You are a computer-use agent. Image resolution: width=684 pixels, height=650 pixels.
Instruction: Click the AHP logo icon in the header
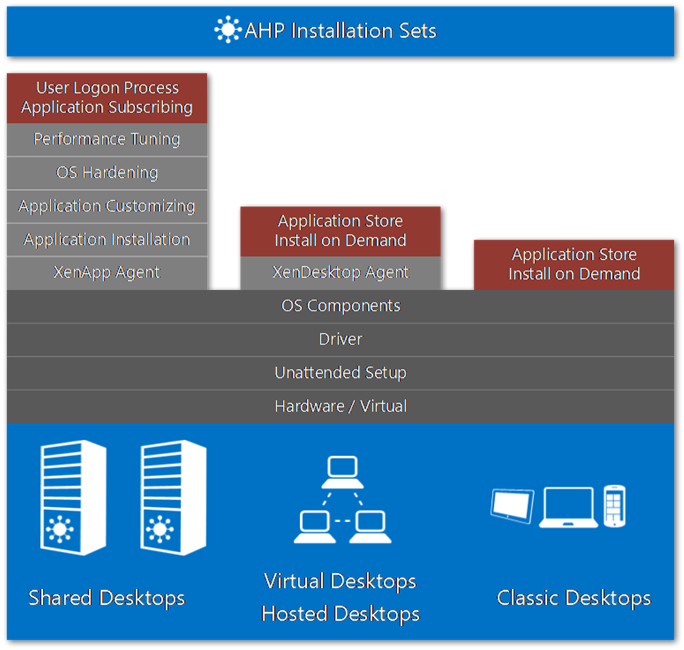228,30
